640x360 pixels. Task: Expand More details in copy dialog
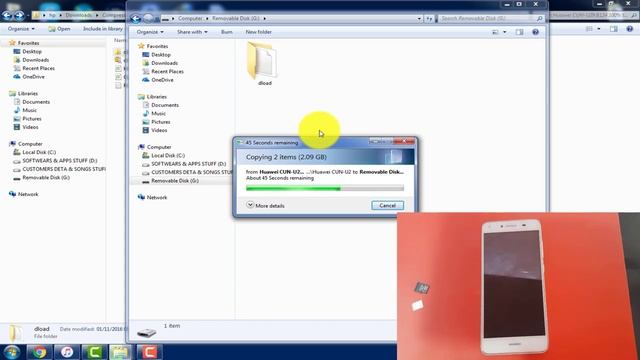(266, 205)
